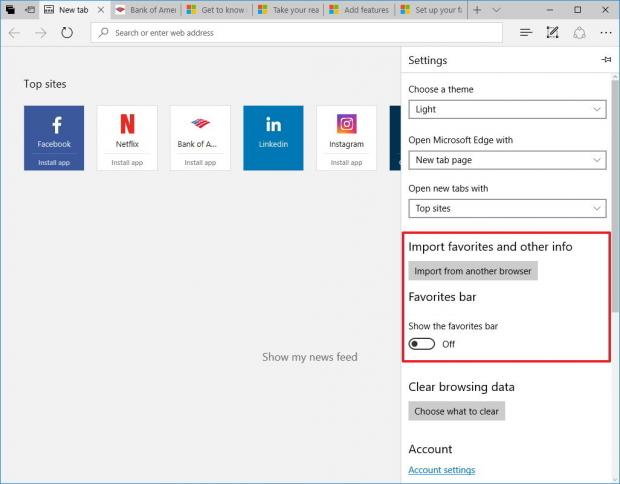Pin the Settings pane
Screen dimensions: 620x484
[x=605, y=60]
